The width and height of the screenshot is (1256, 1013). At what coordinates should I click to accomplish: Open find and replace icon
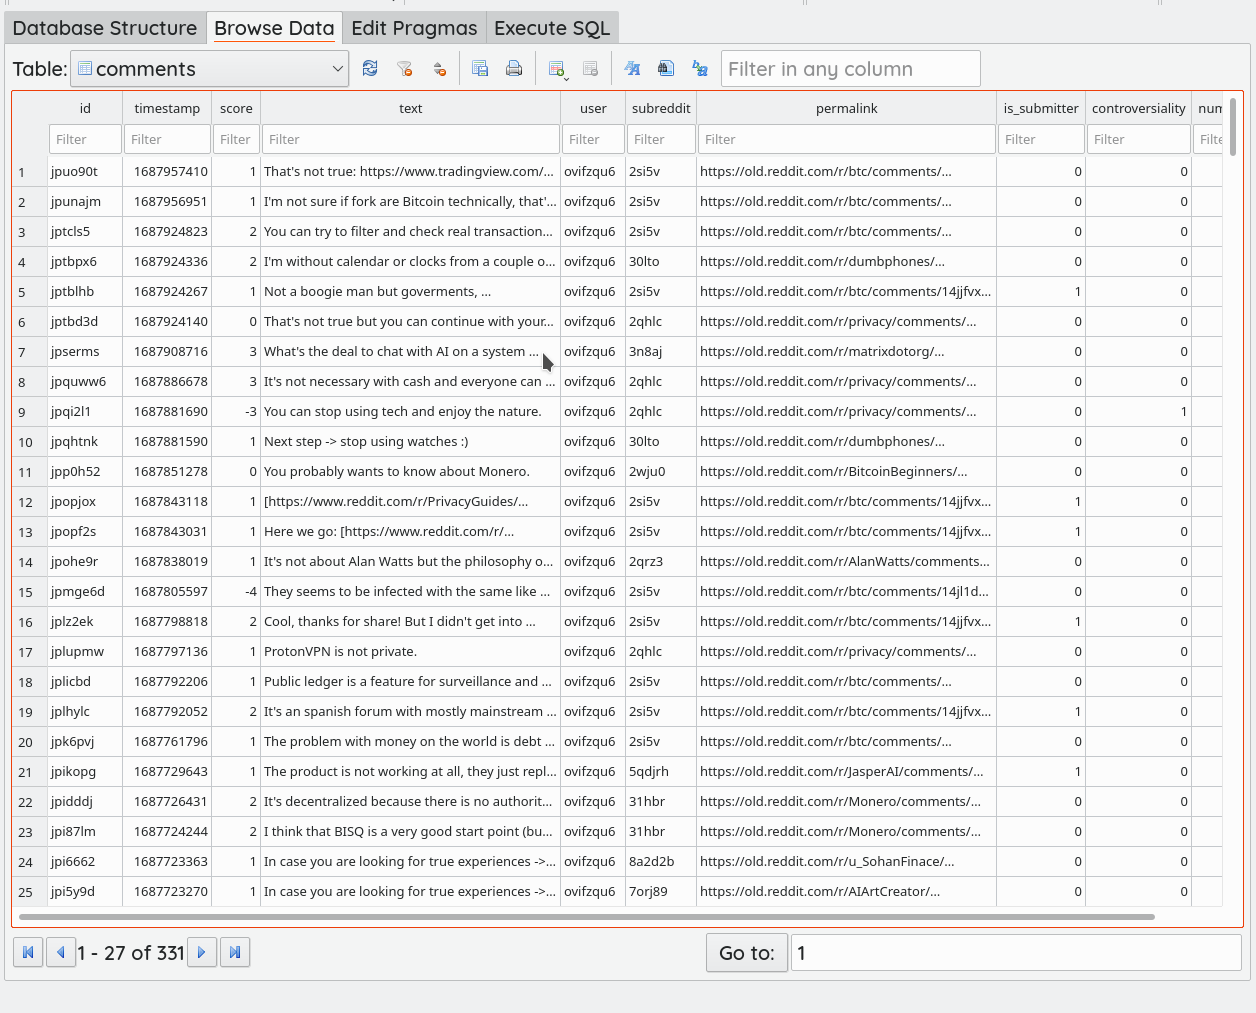(700, 69)
